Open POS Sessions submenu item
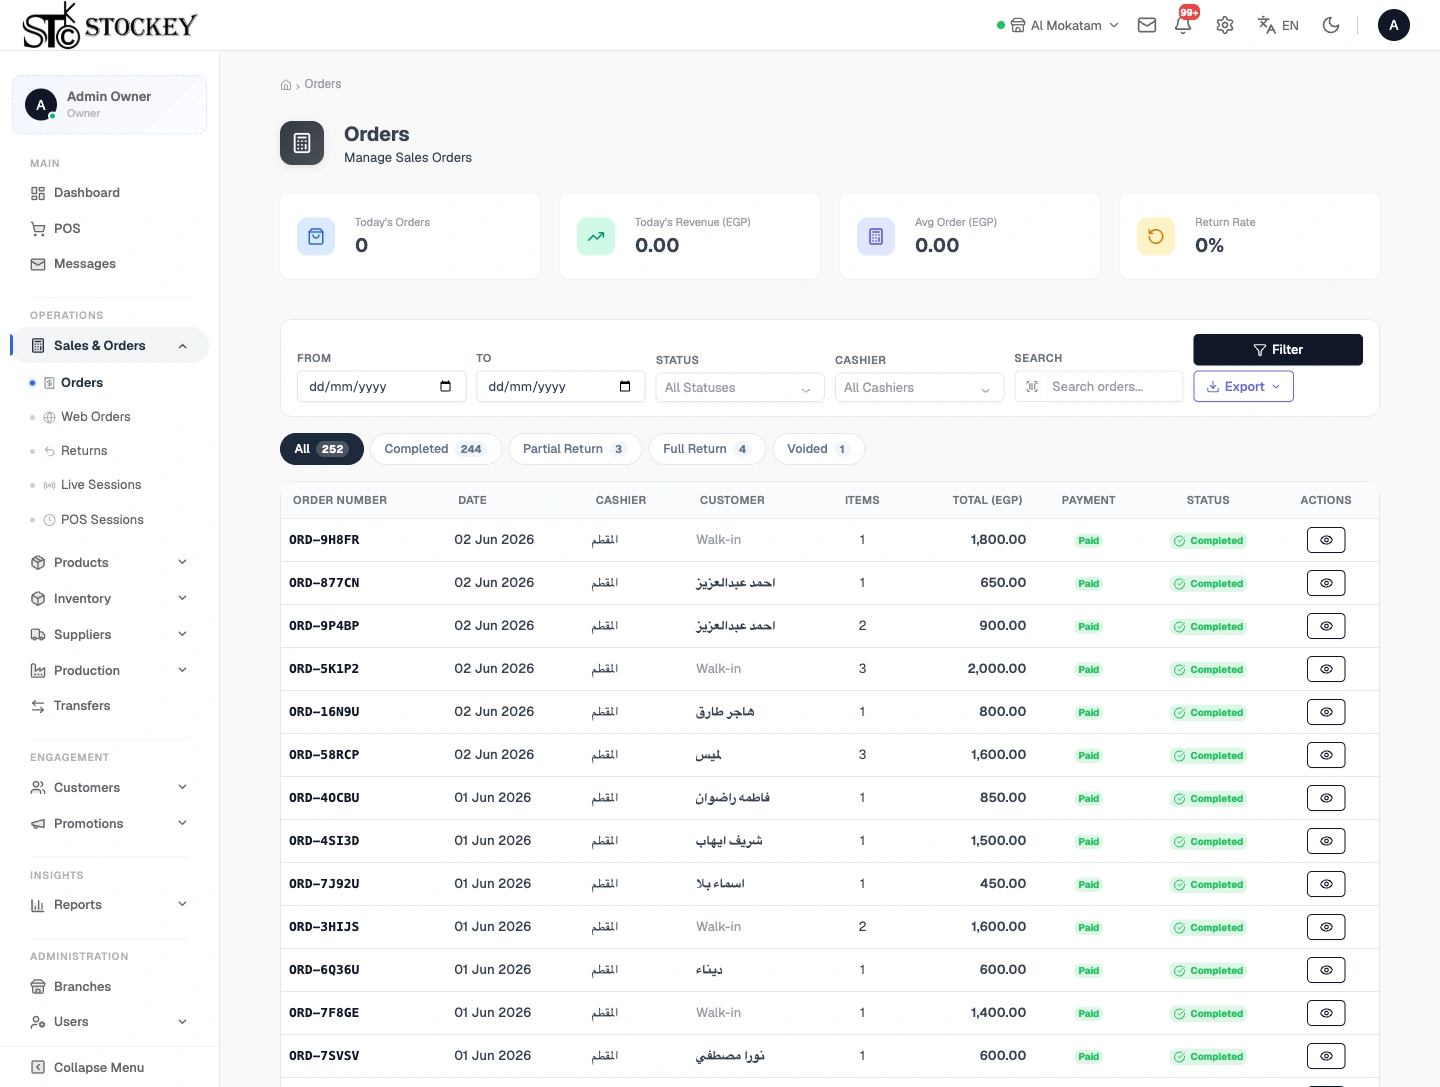The width and height of the screenshot is (1440, 1087). 102,520
